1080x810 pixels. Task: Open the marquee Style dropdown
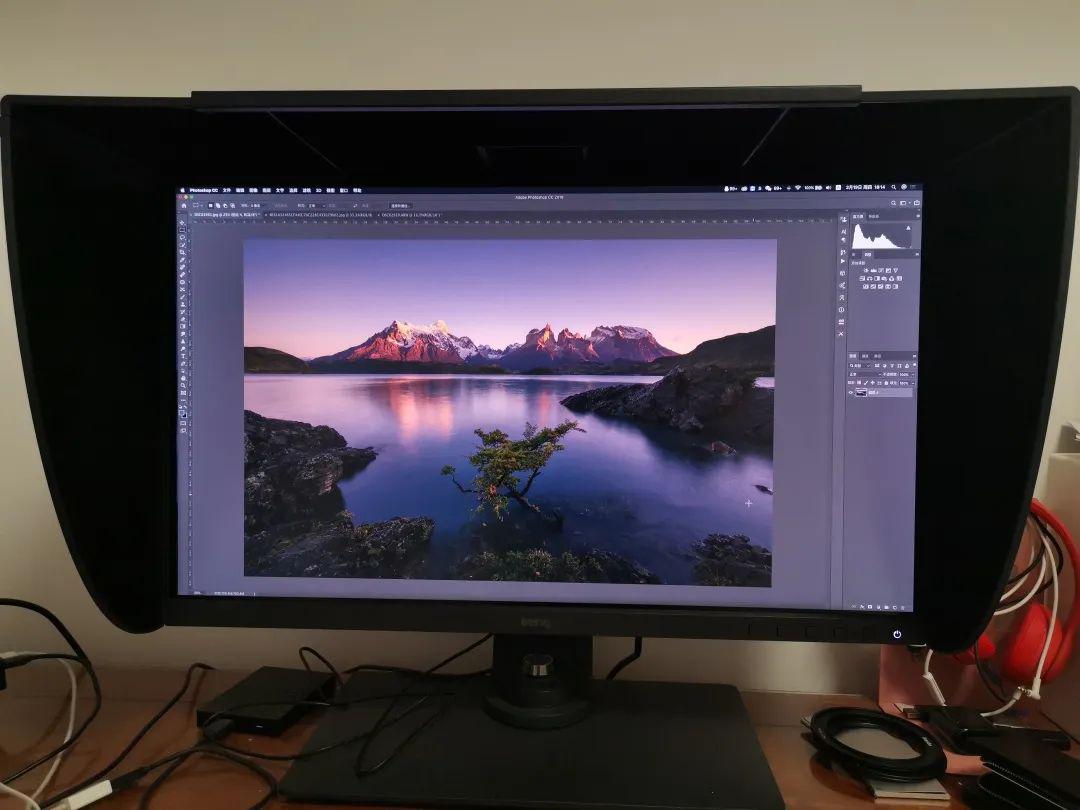pos(316,206)
